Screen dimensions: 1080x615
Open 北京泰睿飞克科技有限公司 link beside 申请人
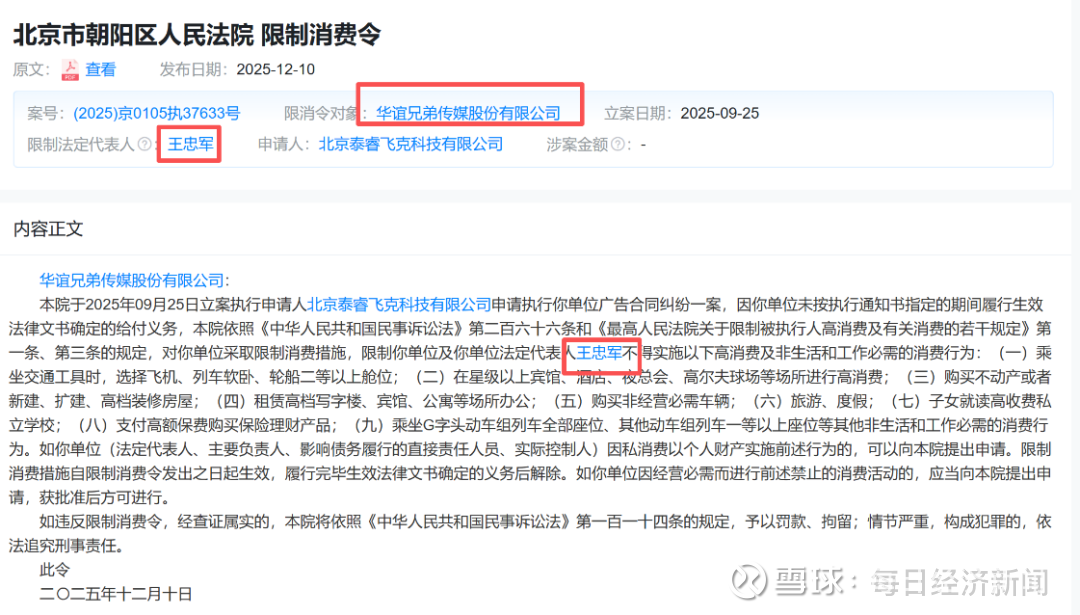click(x=411, y=145)
